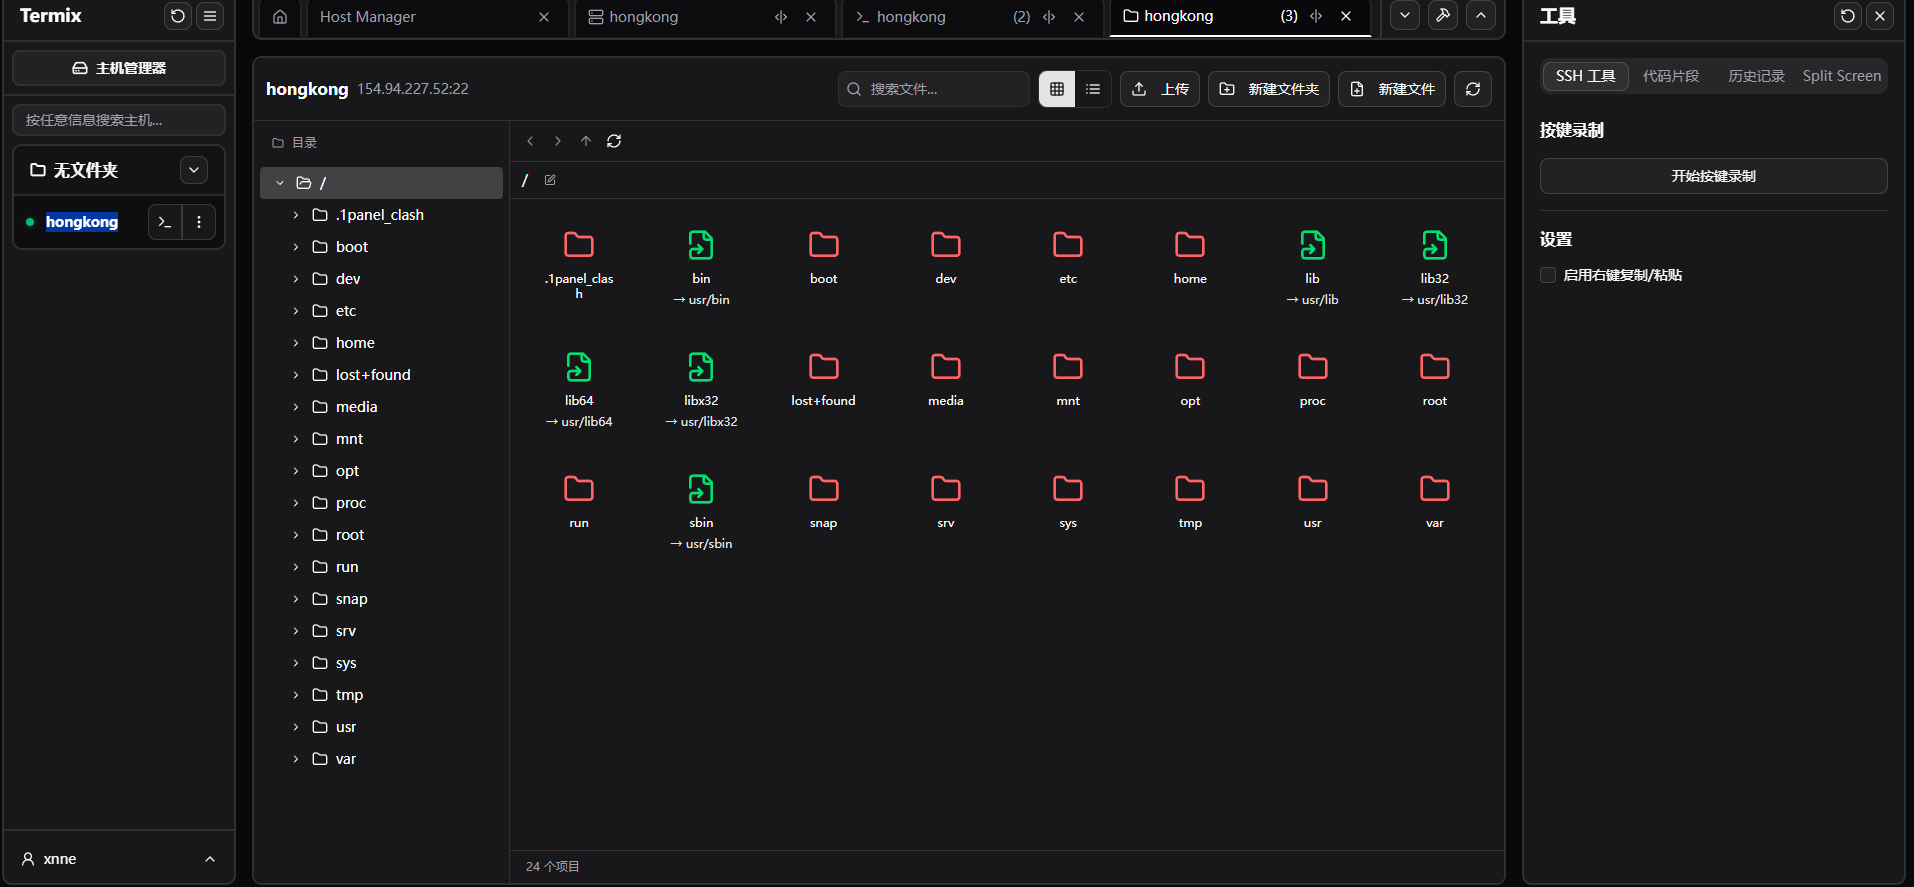Open the home tab icon

[280, 17]
